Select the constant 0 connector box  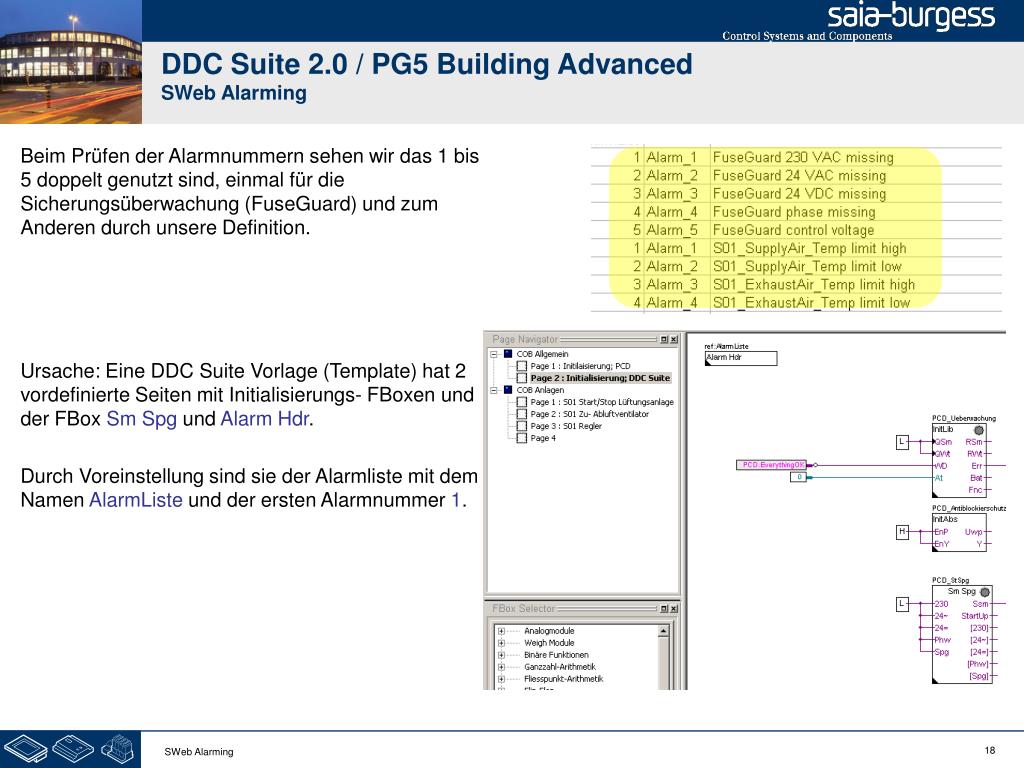point(799,477)
